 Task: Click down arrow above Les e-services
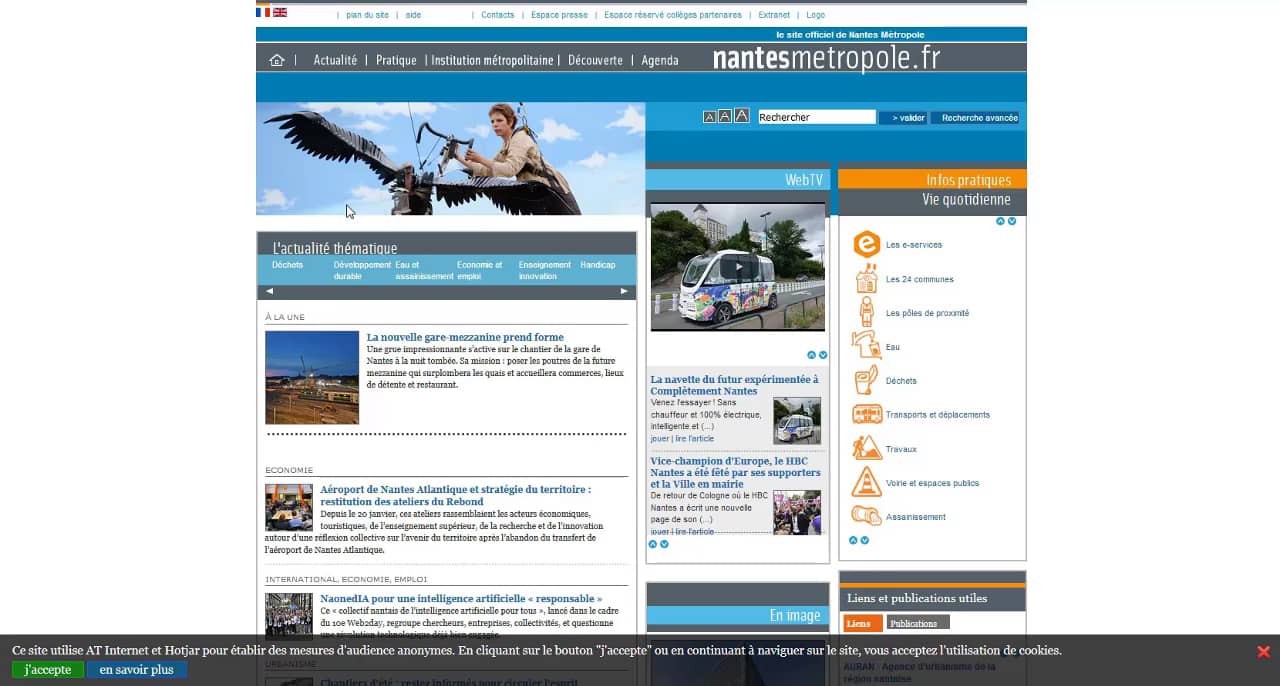1012,221
